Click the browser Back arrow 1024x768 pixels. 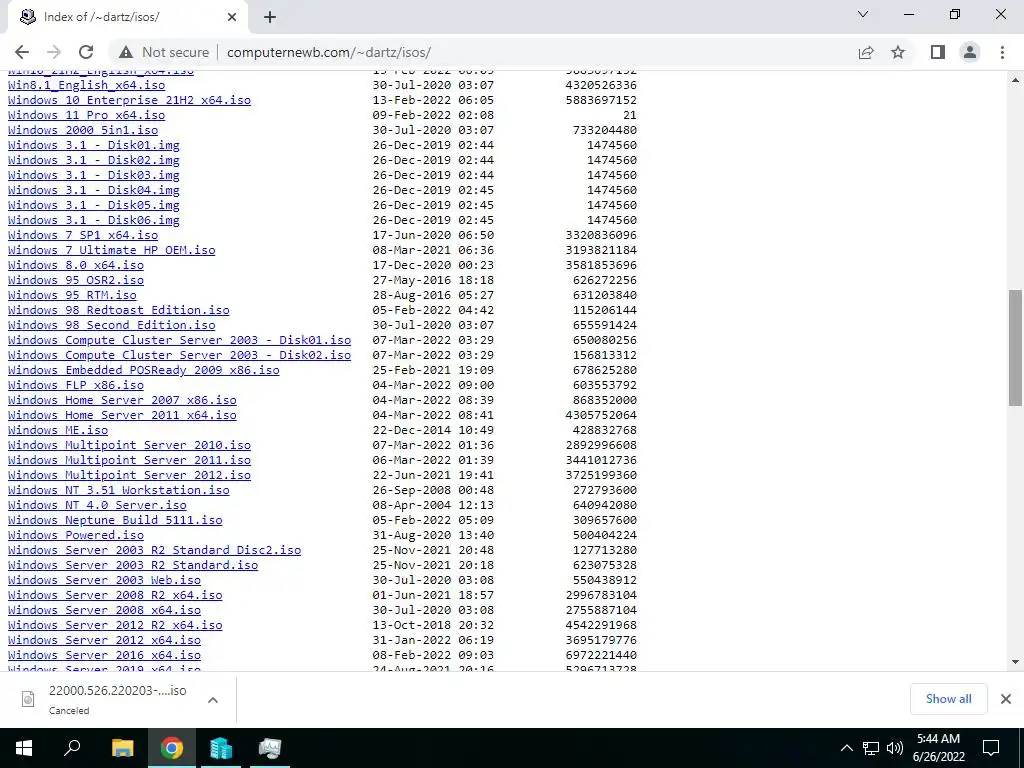pyautogui.click(x=22, y=52)
